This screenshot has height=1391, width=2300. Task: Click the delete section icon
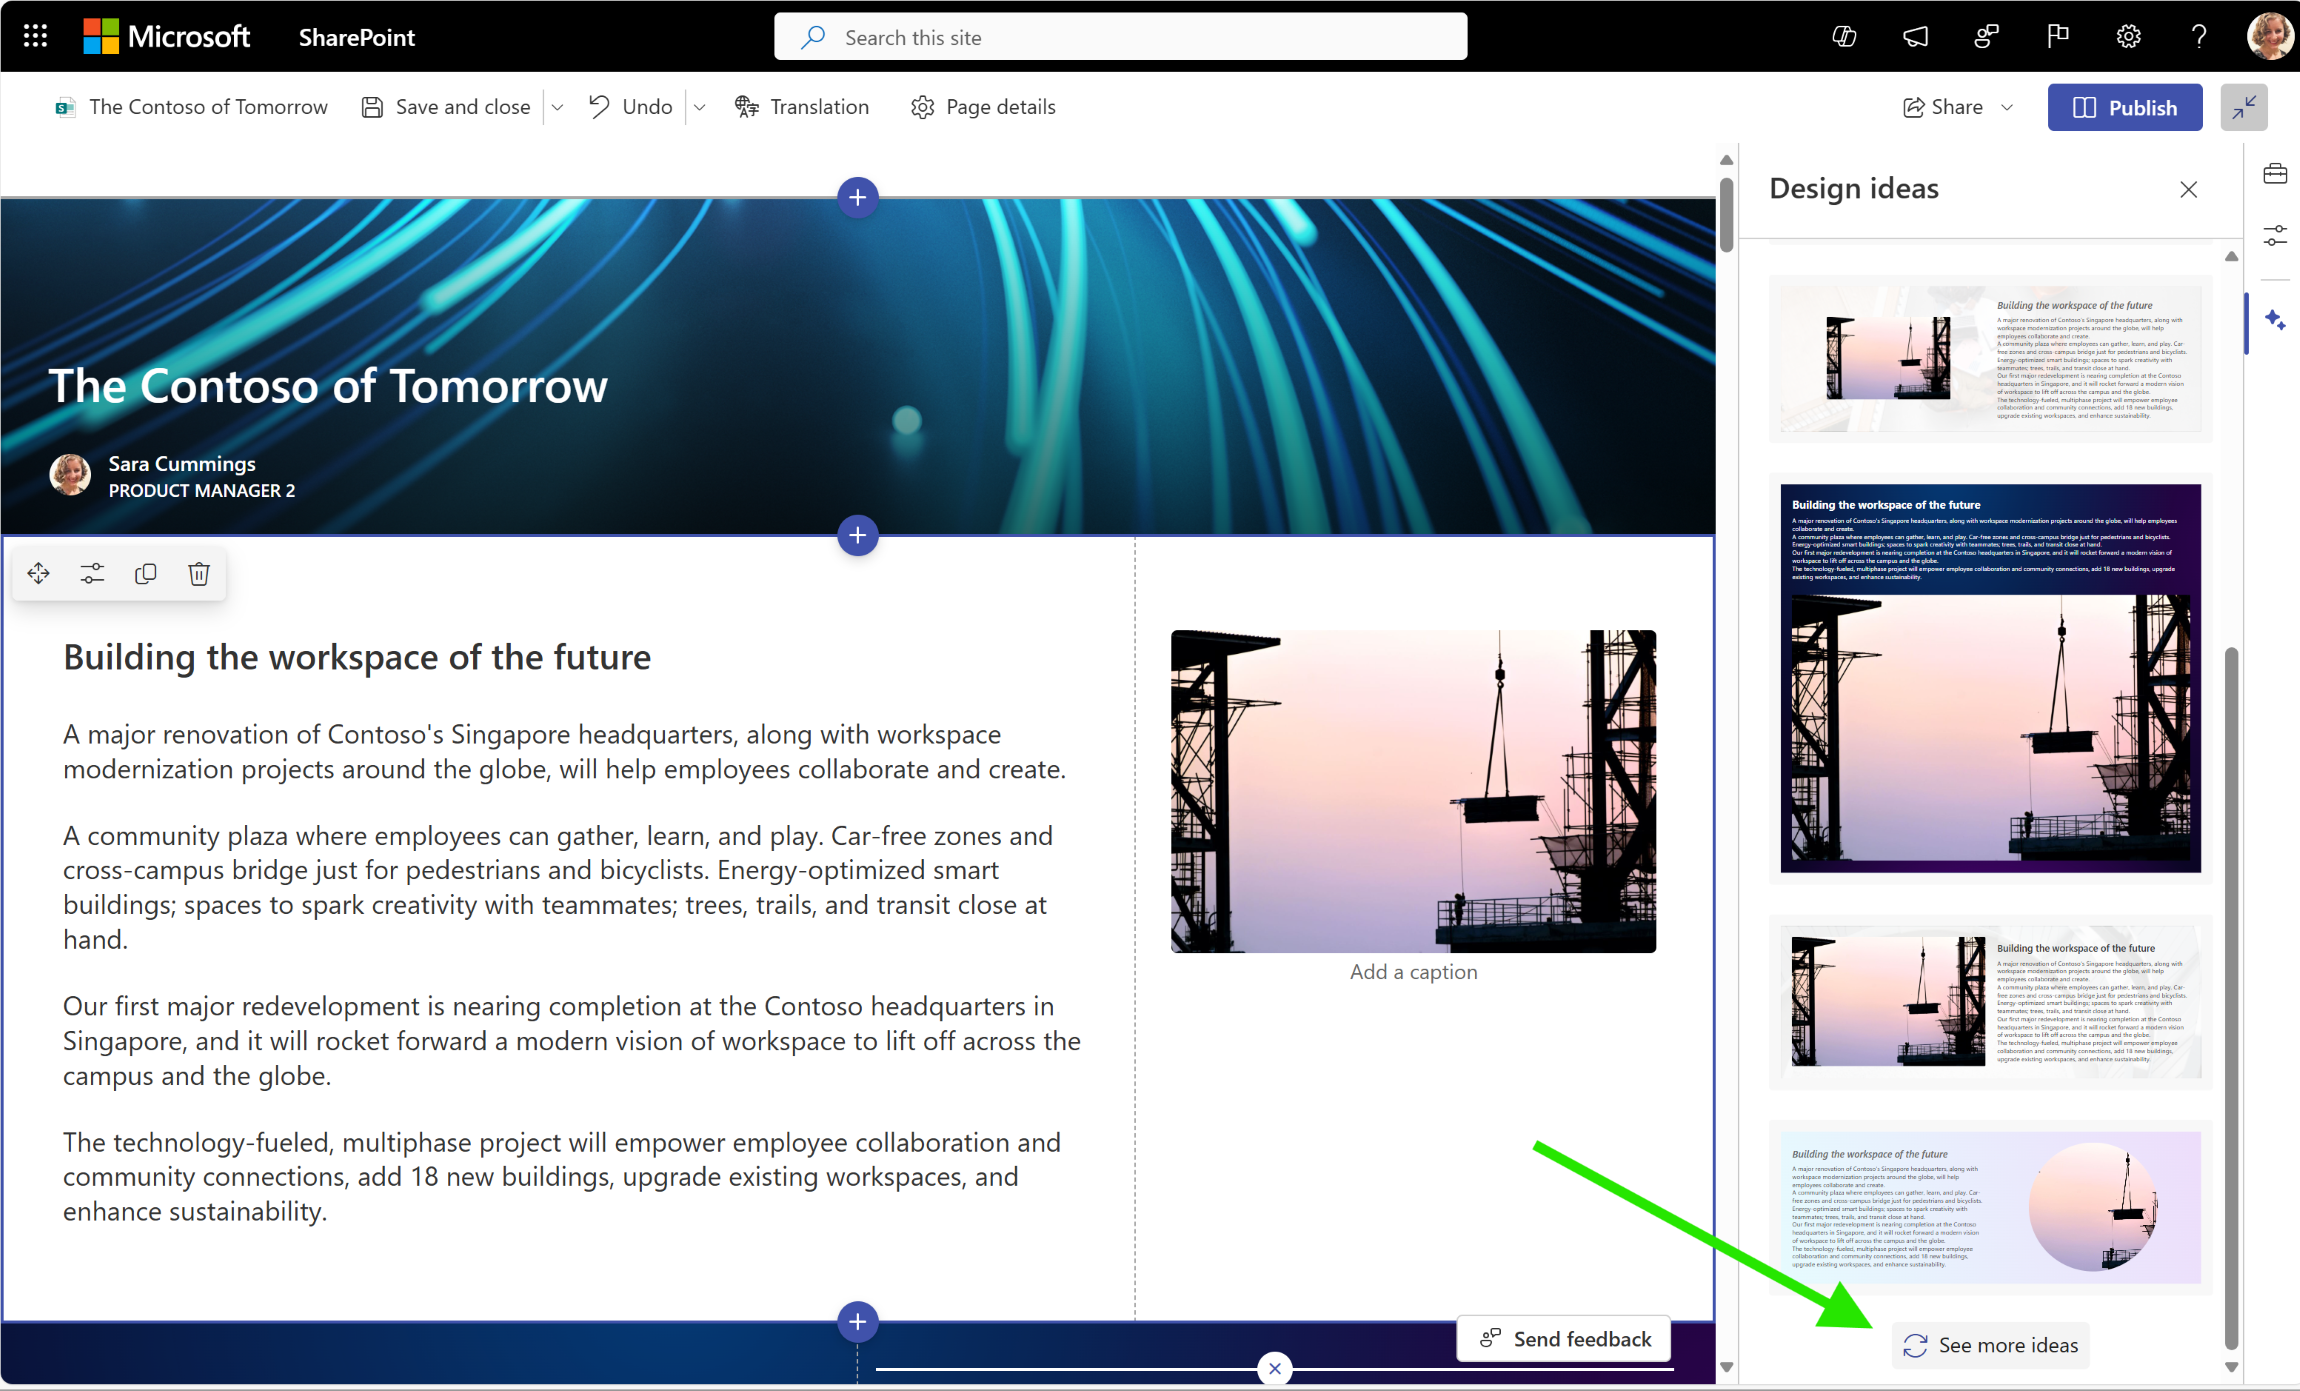point(197,573)
